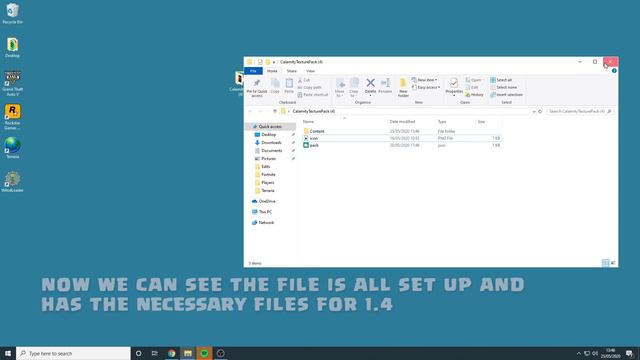Viewport: 640px width, 360px height.
Task: Open Documents in navigation pane
Action: [x=271, y=151]
